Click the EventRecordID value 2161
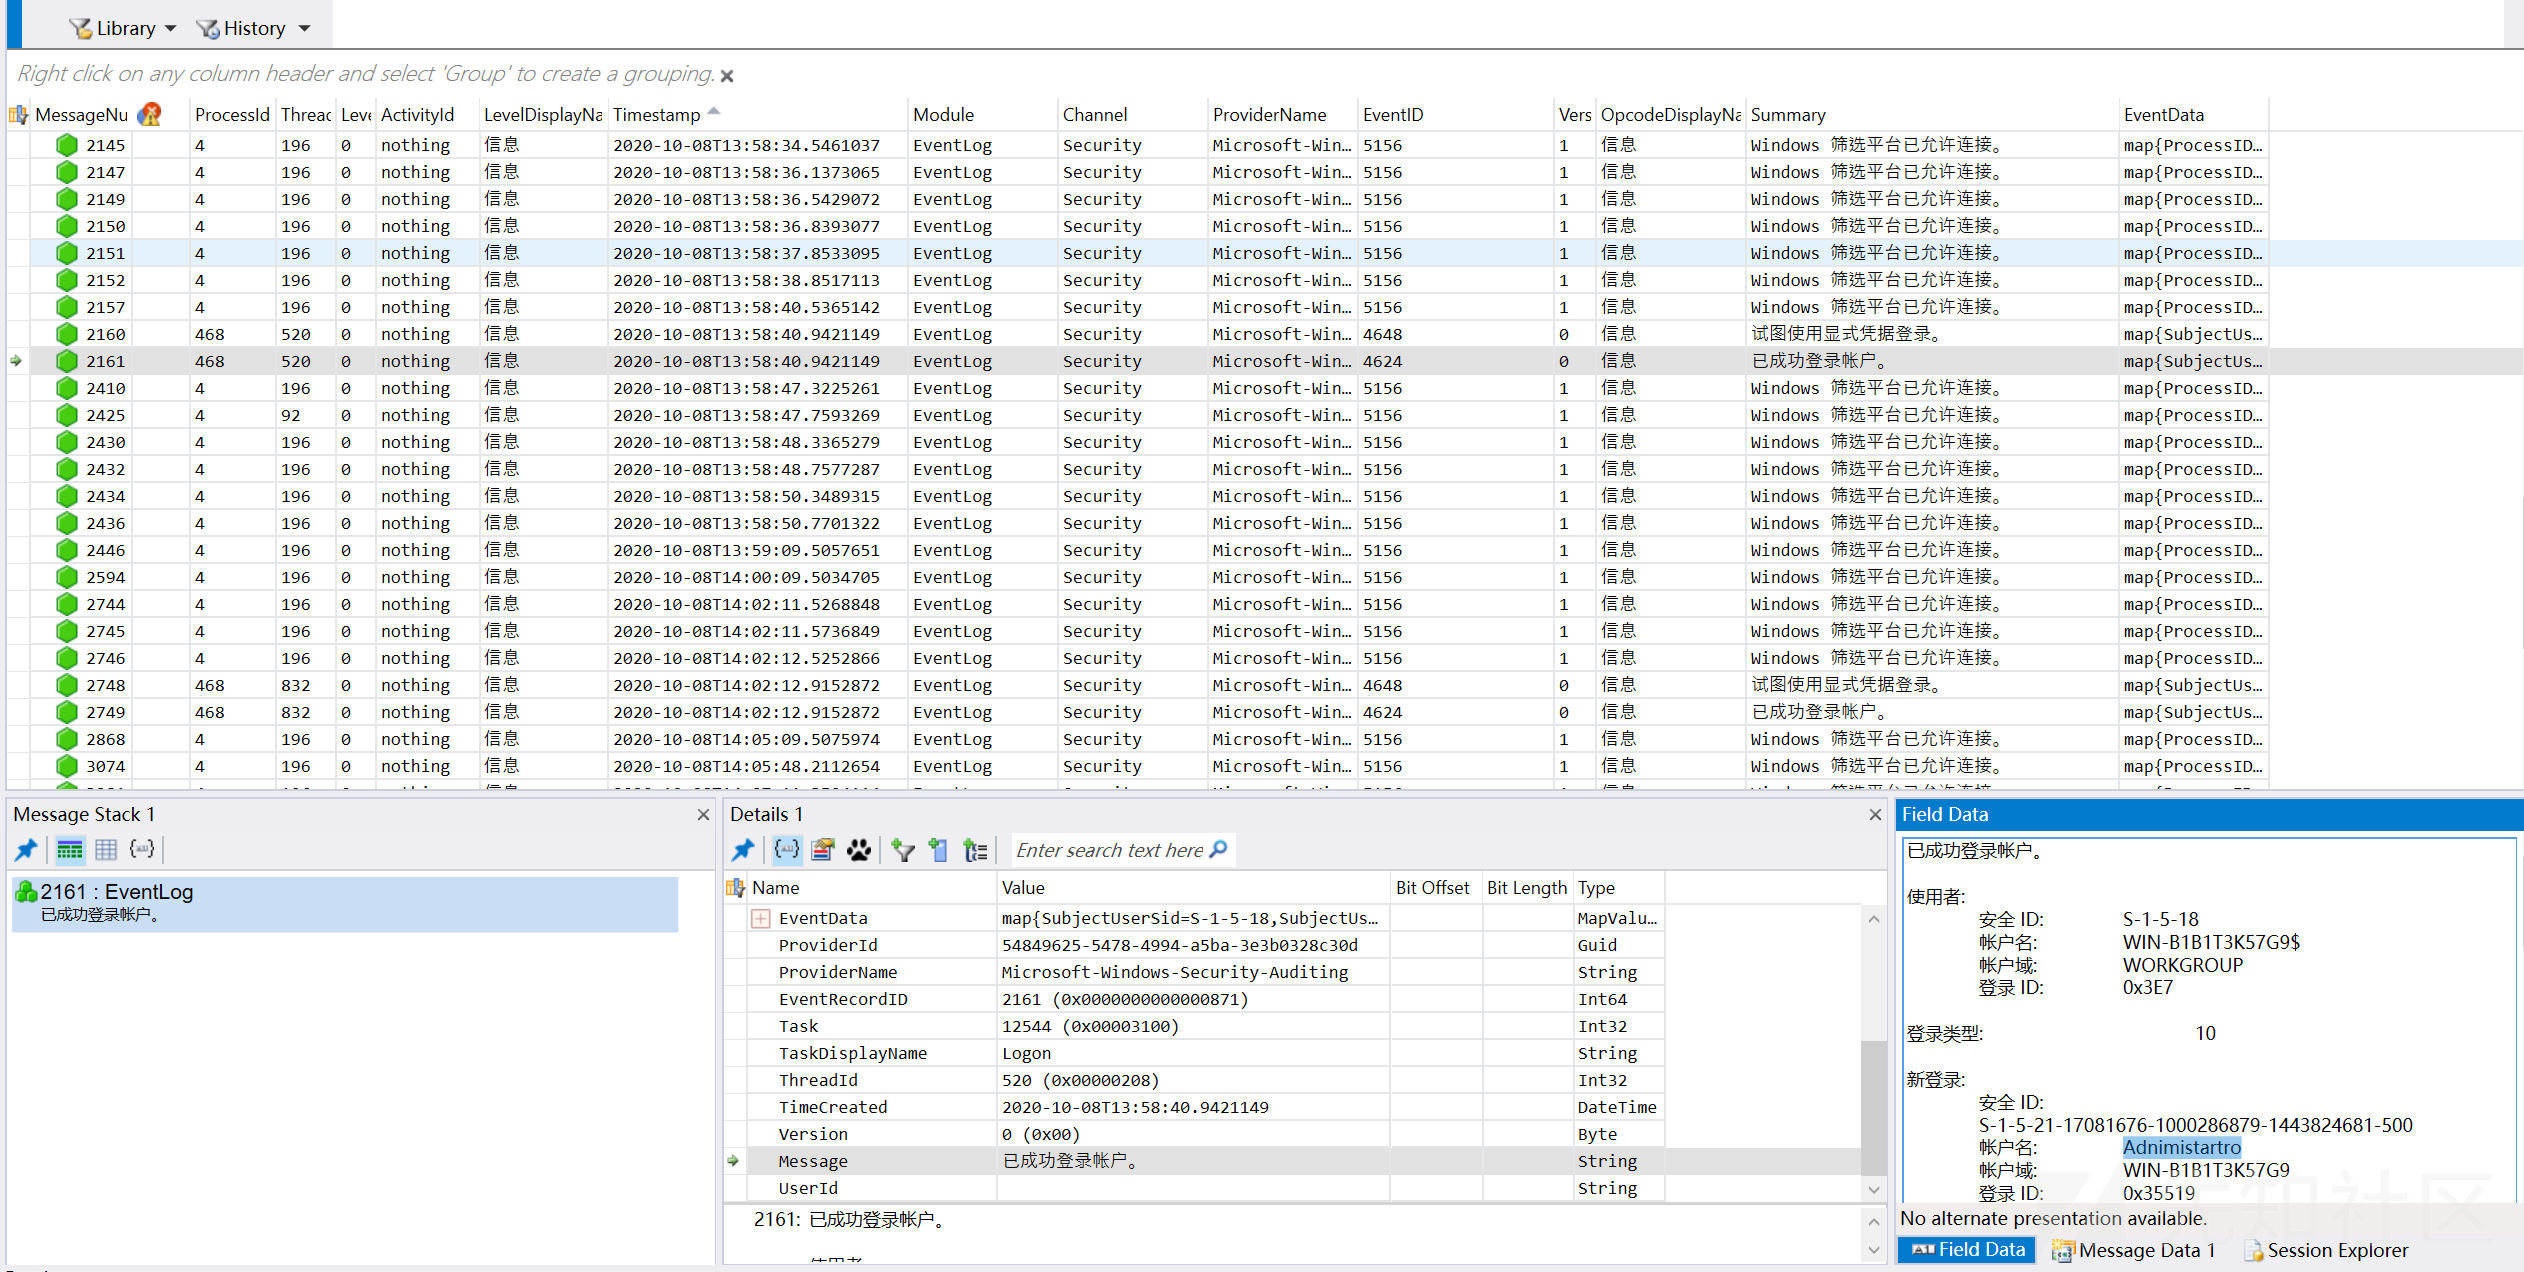 coord(1125,999)
